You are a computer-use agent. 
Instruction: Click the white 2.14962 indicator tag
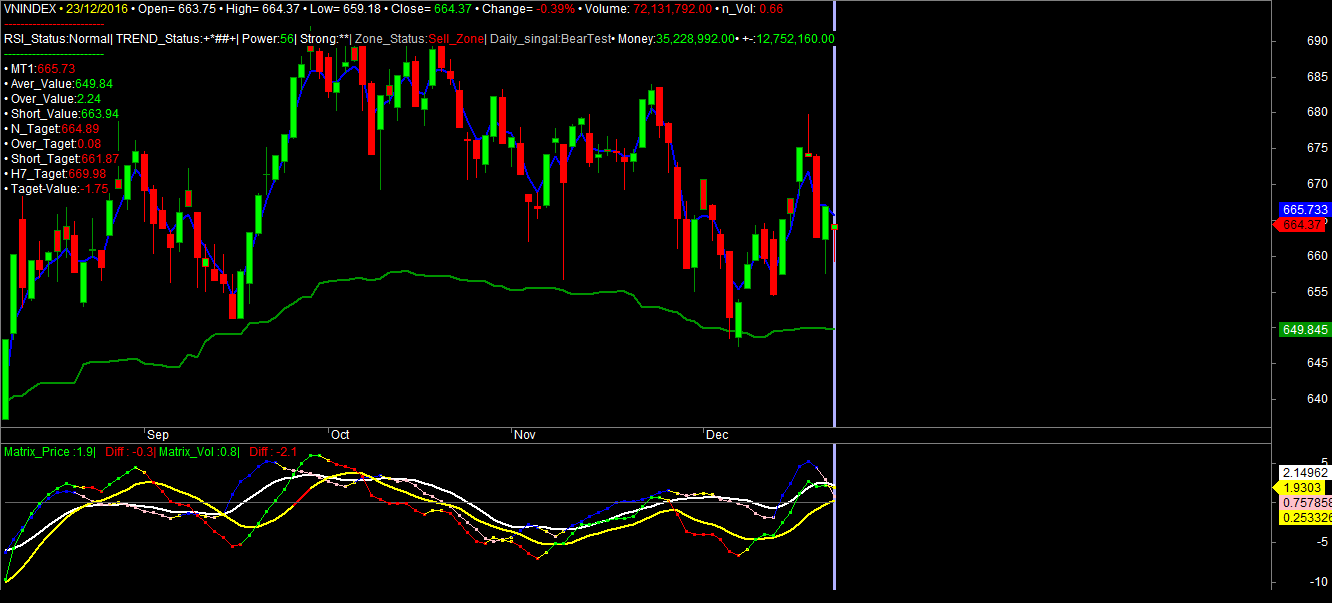1304,472
